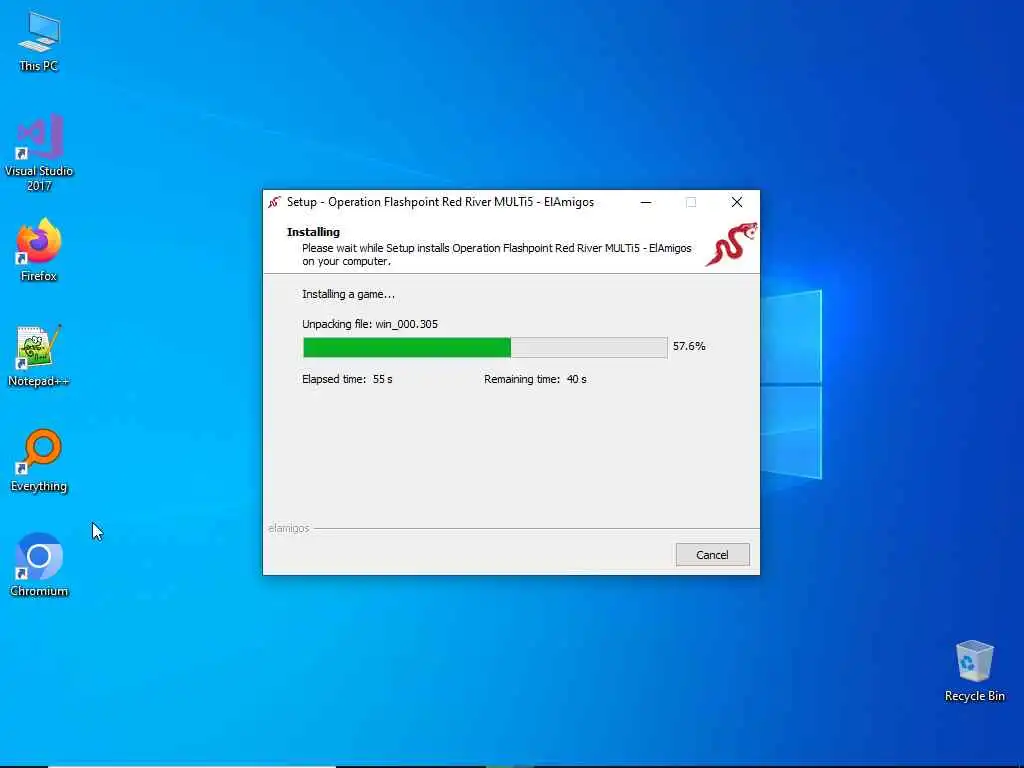
Task: Close the Setup installer window
Action: click(x=737, y=202)
